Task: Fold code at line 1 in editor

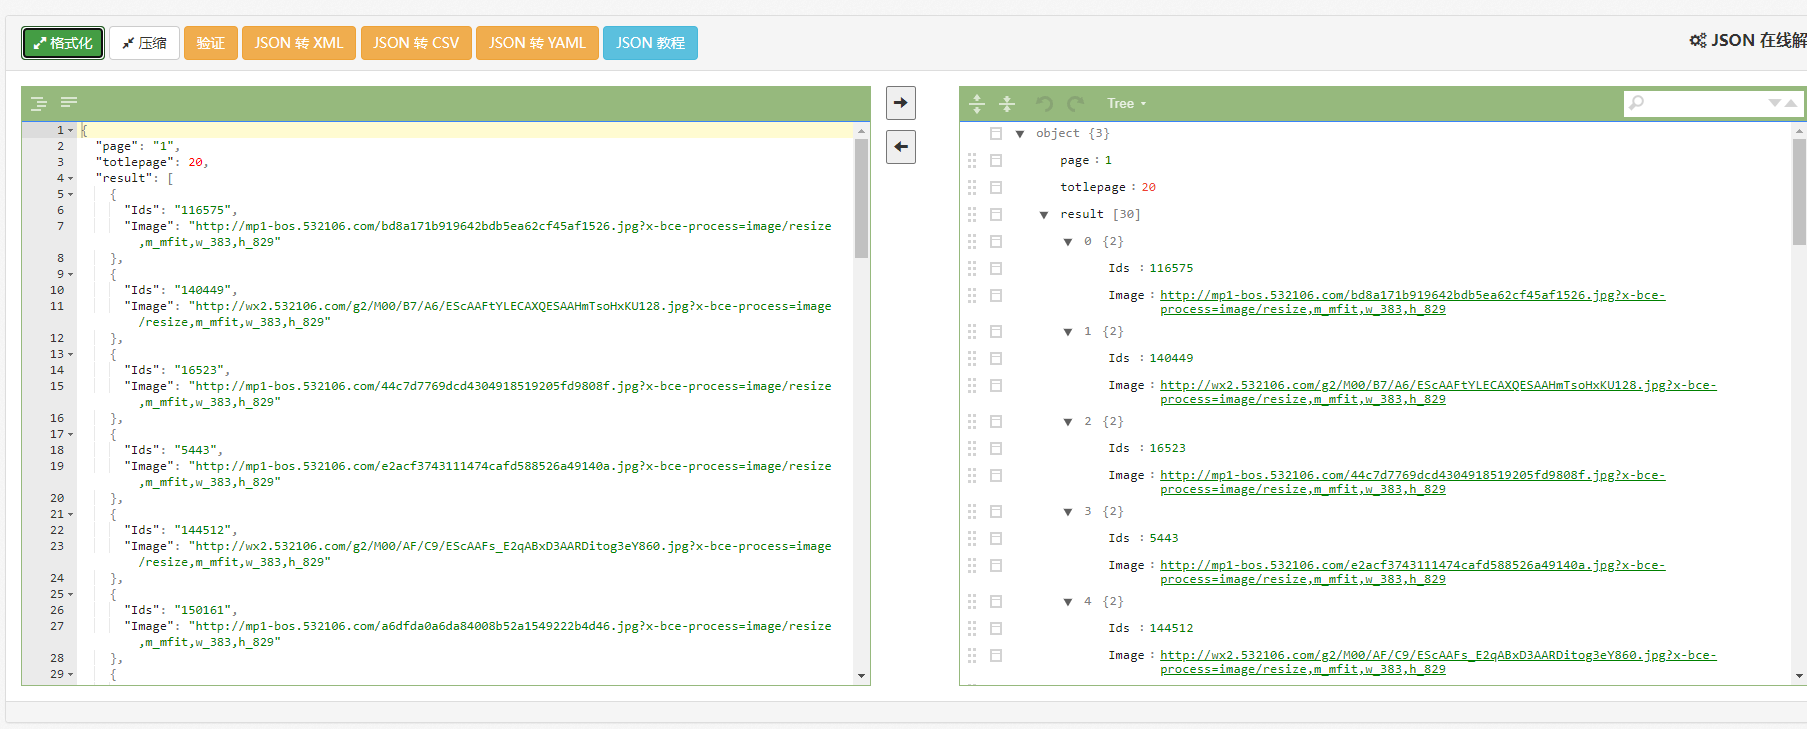Action: click(70, 130)
